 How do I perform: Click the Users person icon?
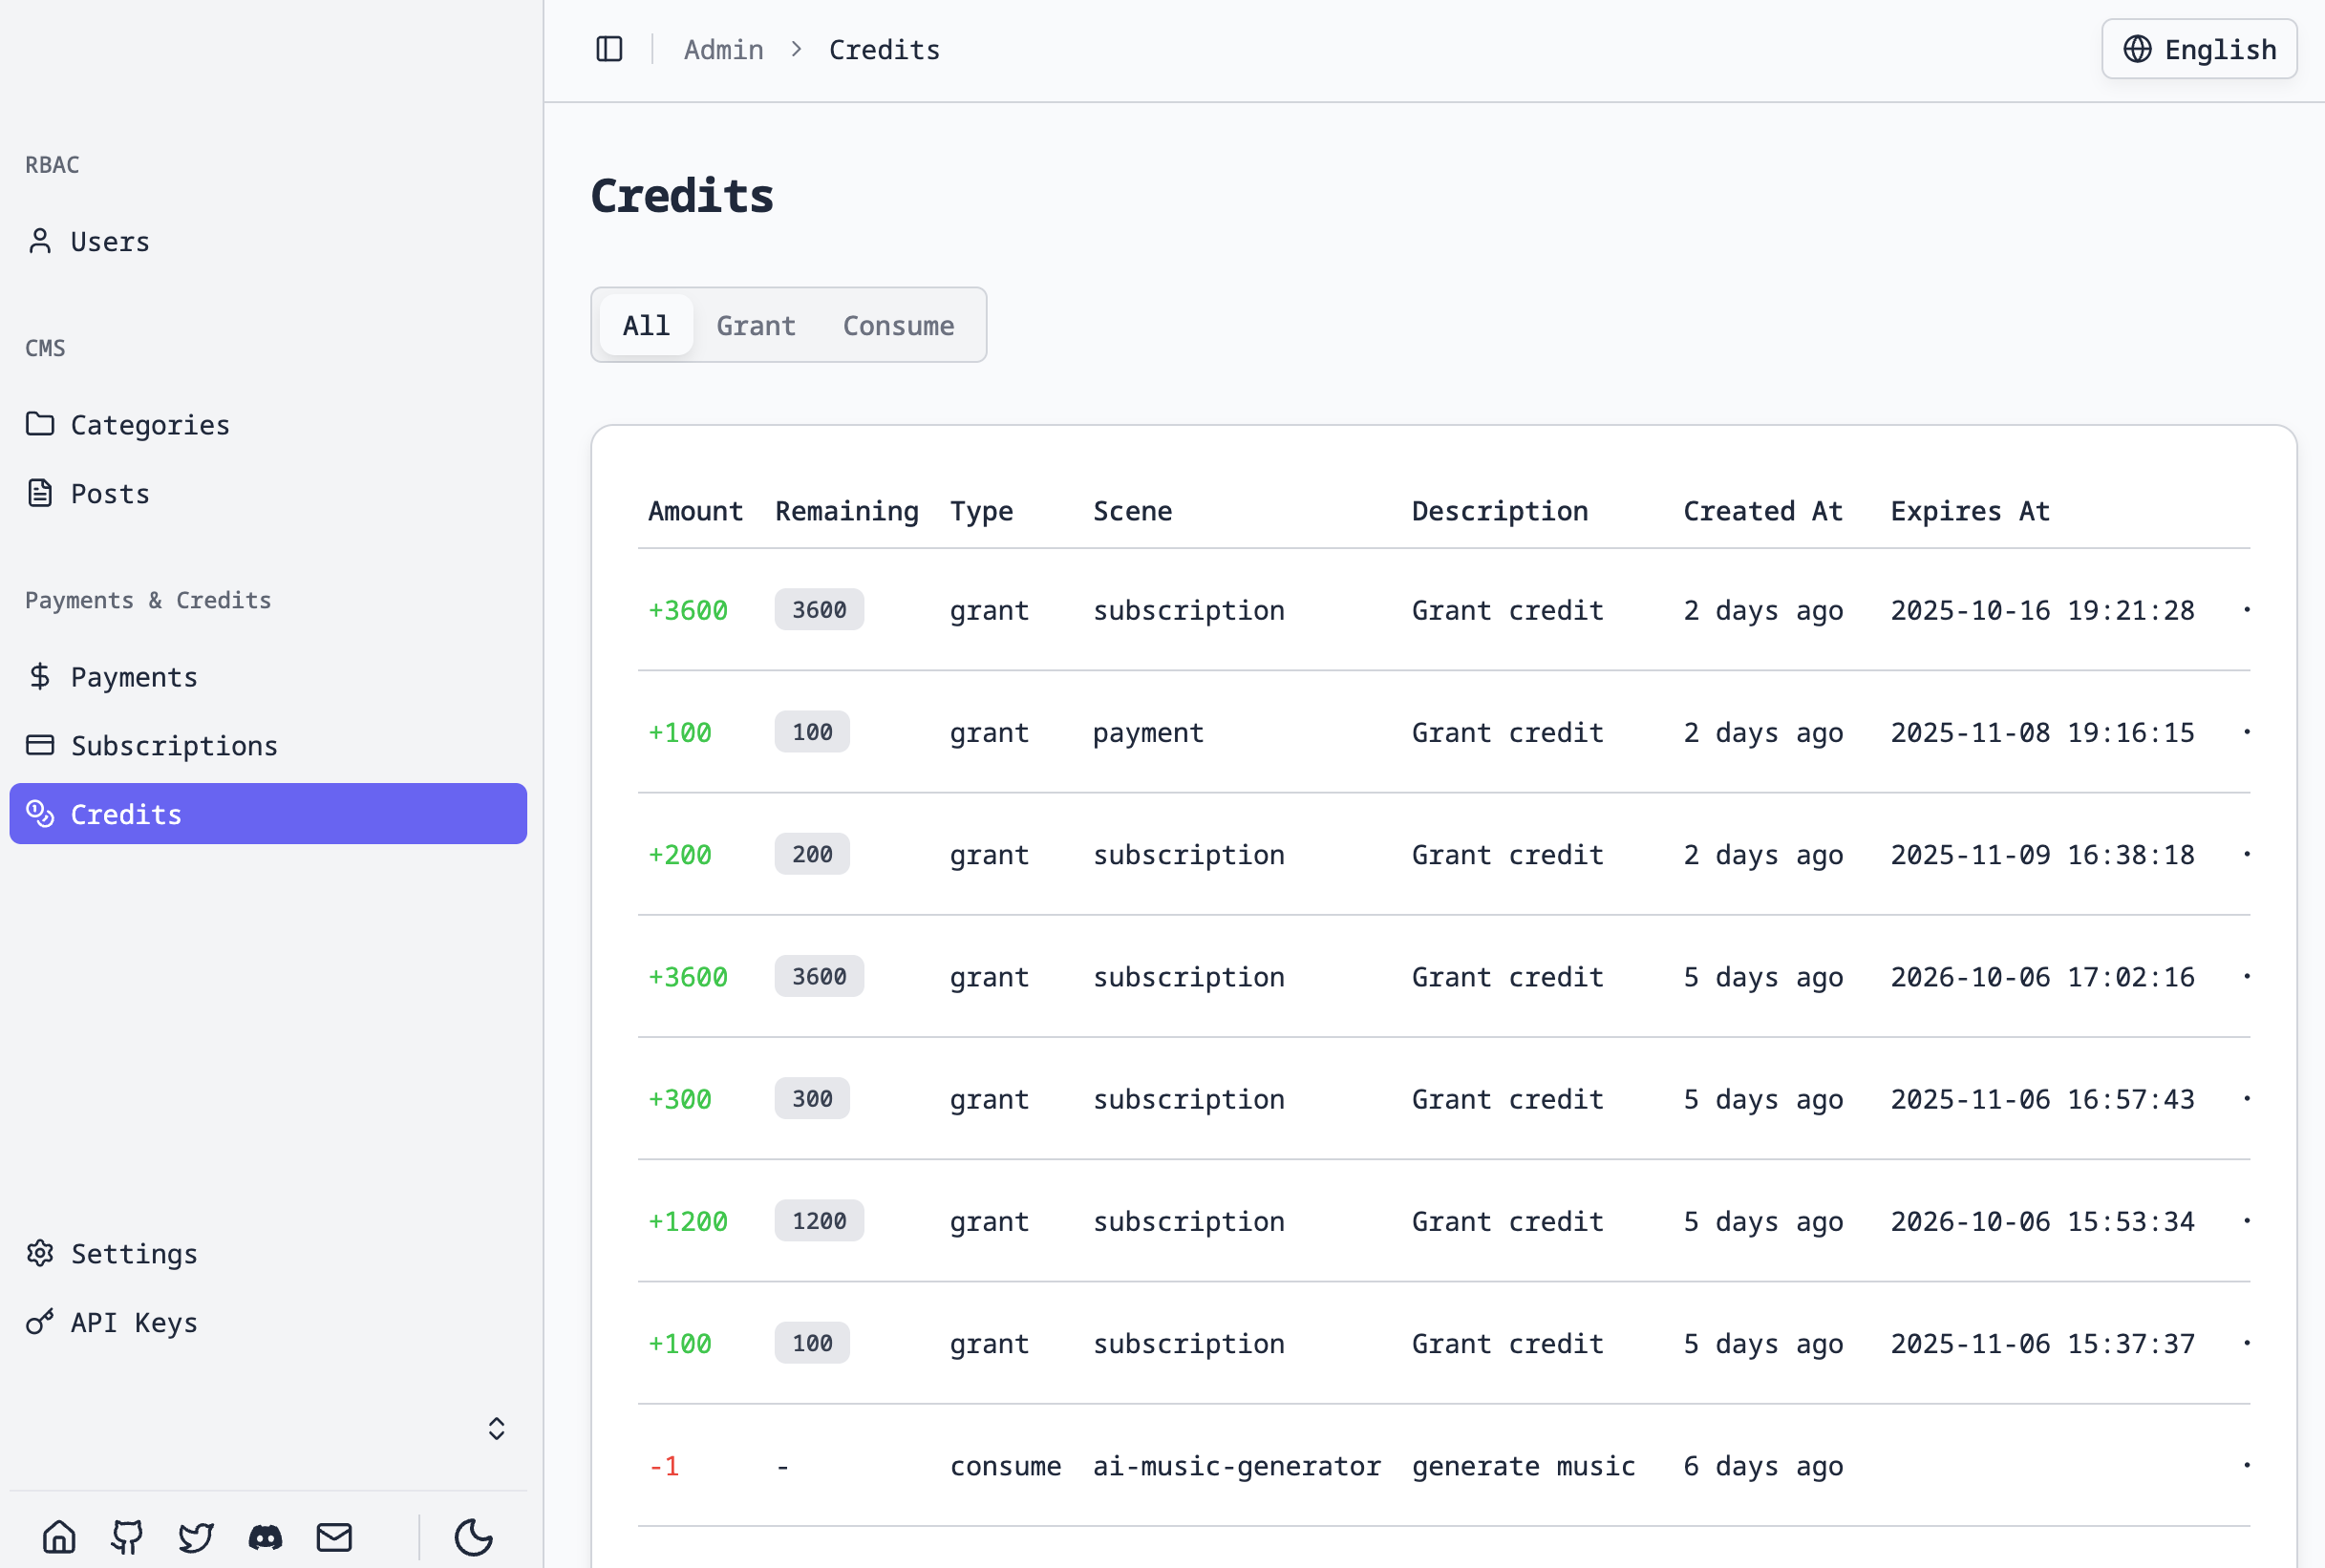(40, 241)
